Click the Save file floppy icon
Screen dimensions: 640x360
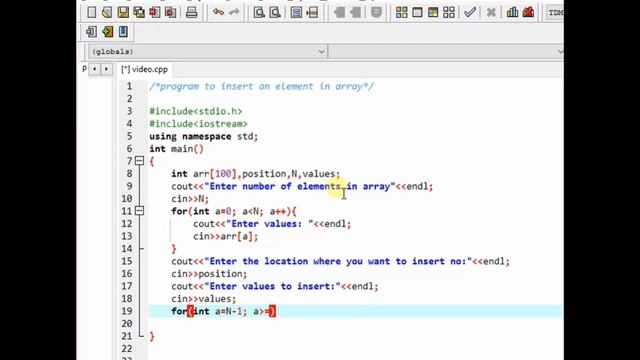[x=123, y=12]
